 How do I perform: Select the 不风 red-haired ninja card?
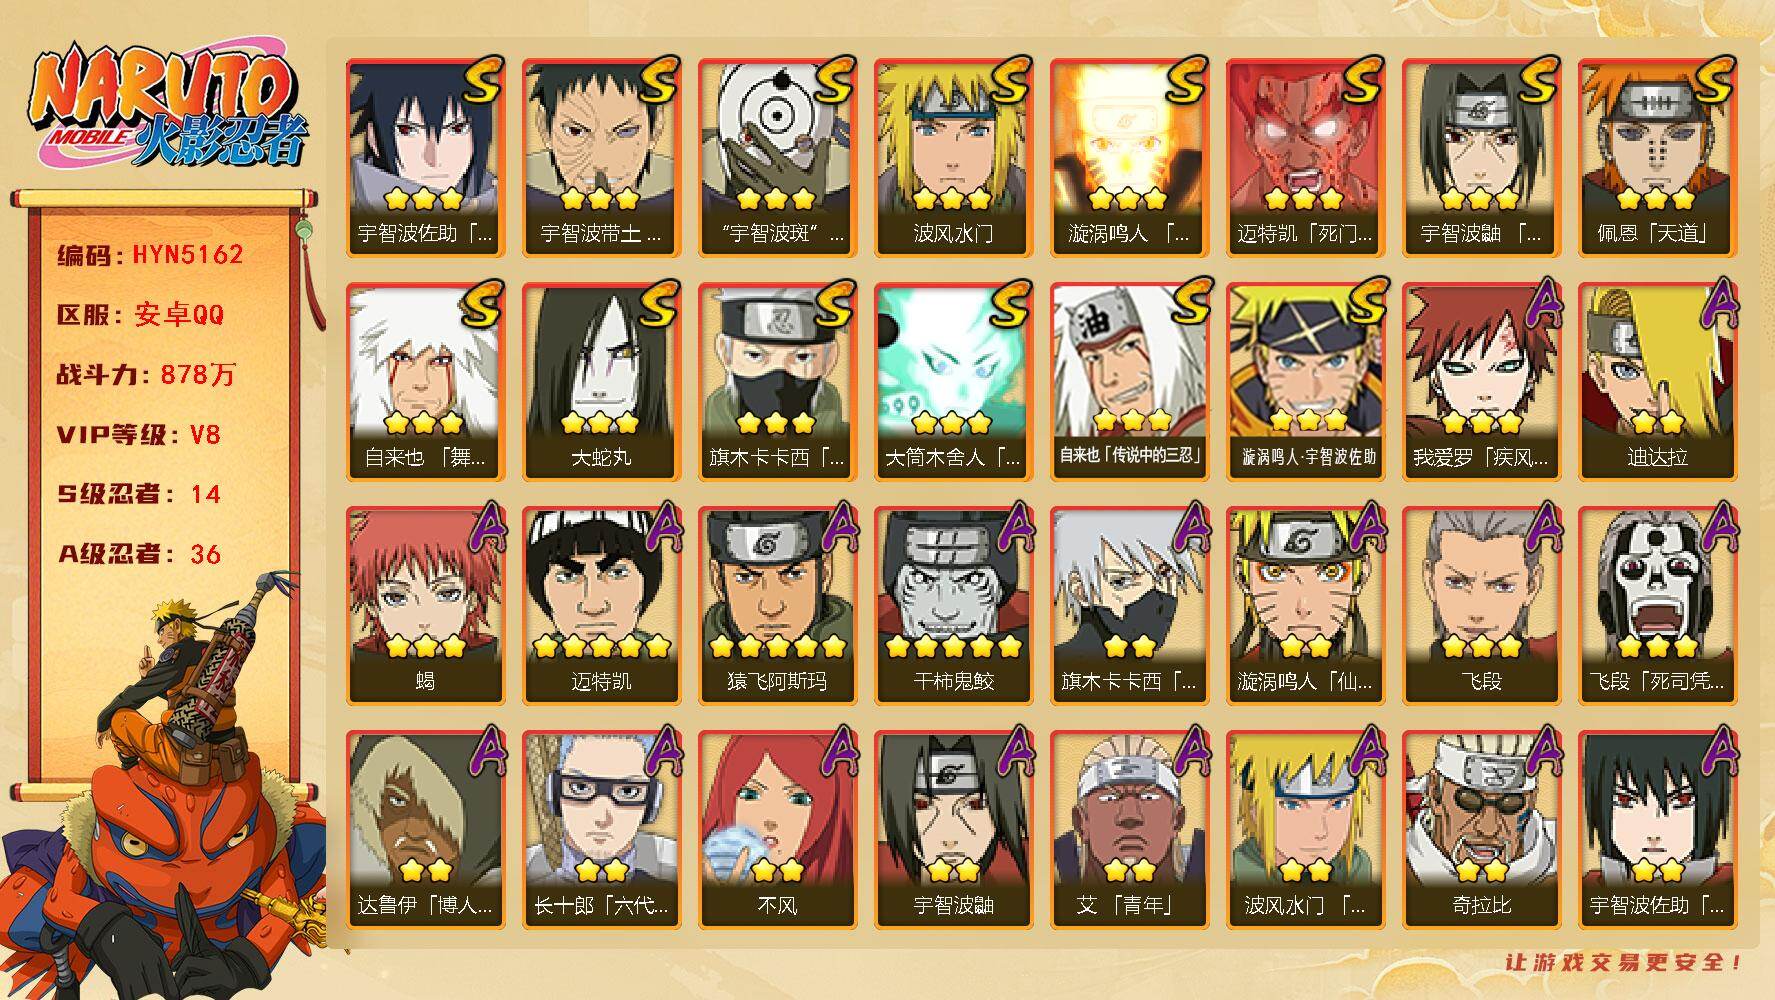(x=777, y=830)
